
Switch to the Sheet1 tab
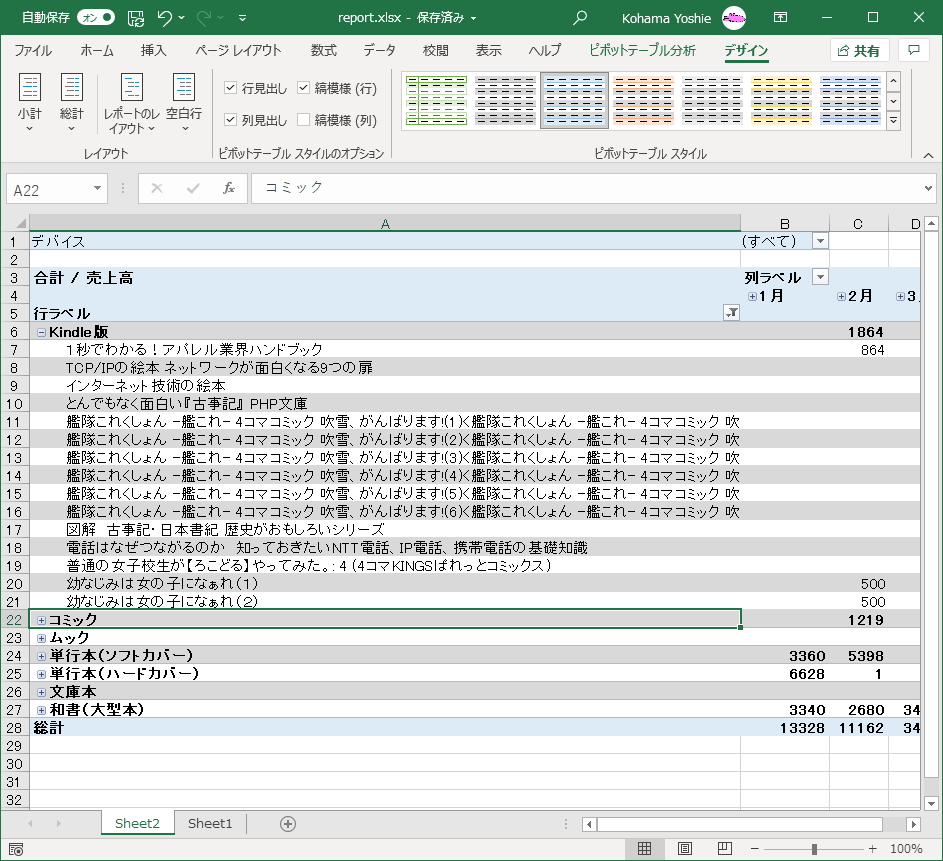click(x=210, y=824)
